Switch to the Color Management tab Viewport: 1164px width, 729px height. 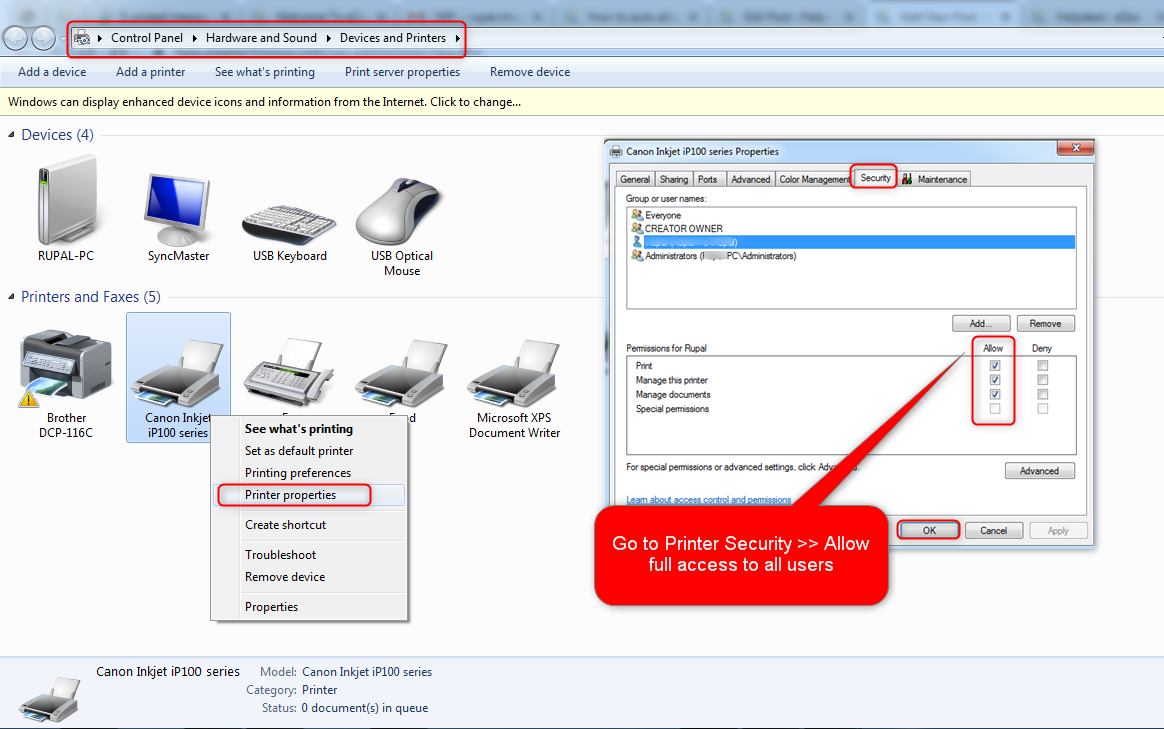point(814,179)
